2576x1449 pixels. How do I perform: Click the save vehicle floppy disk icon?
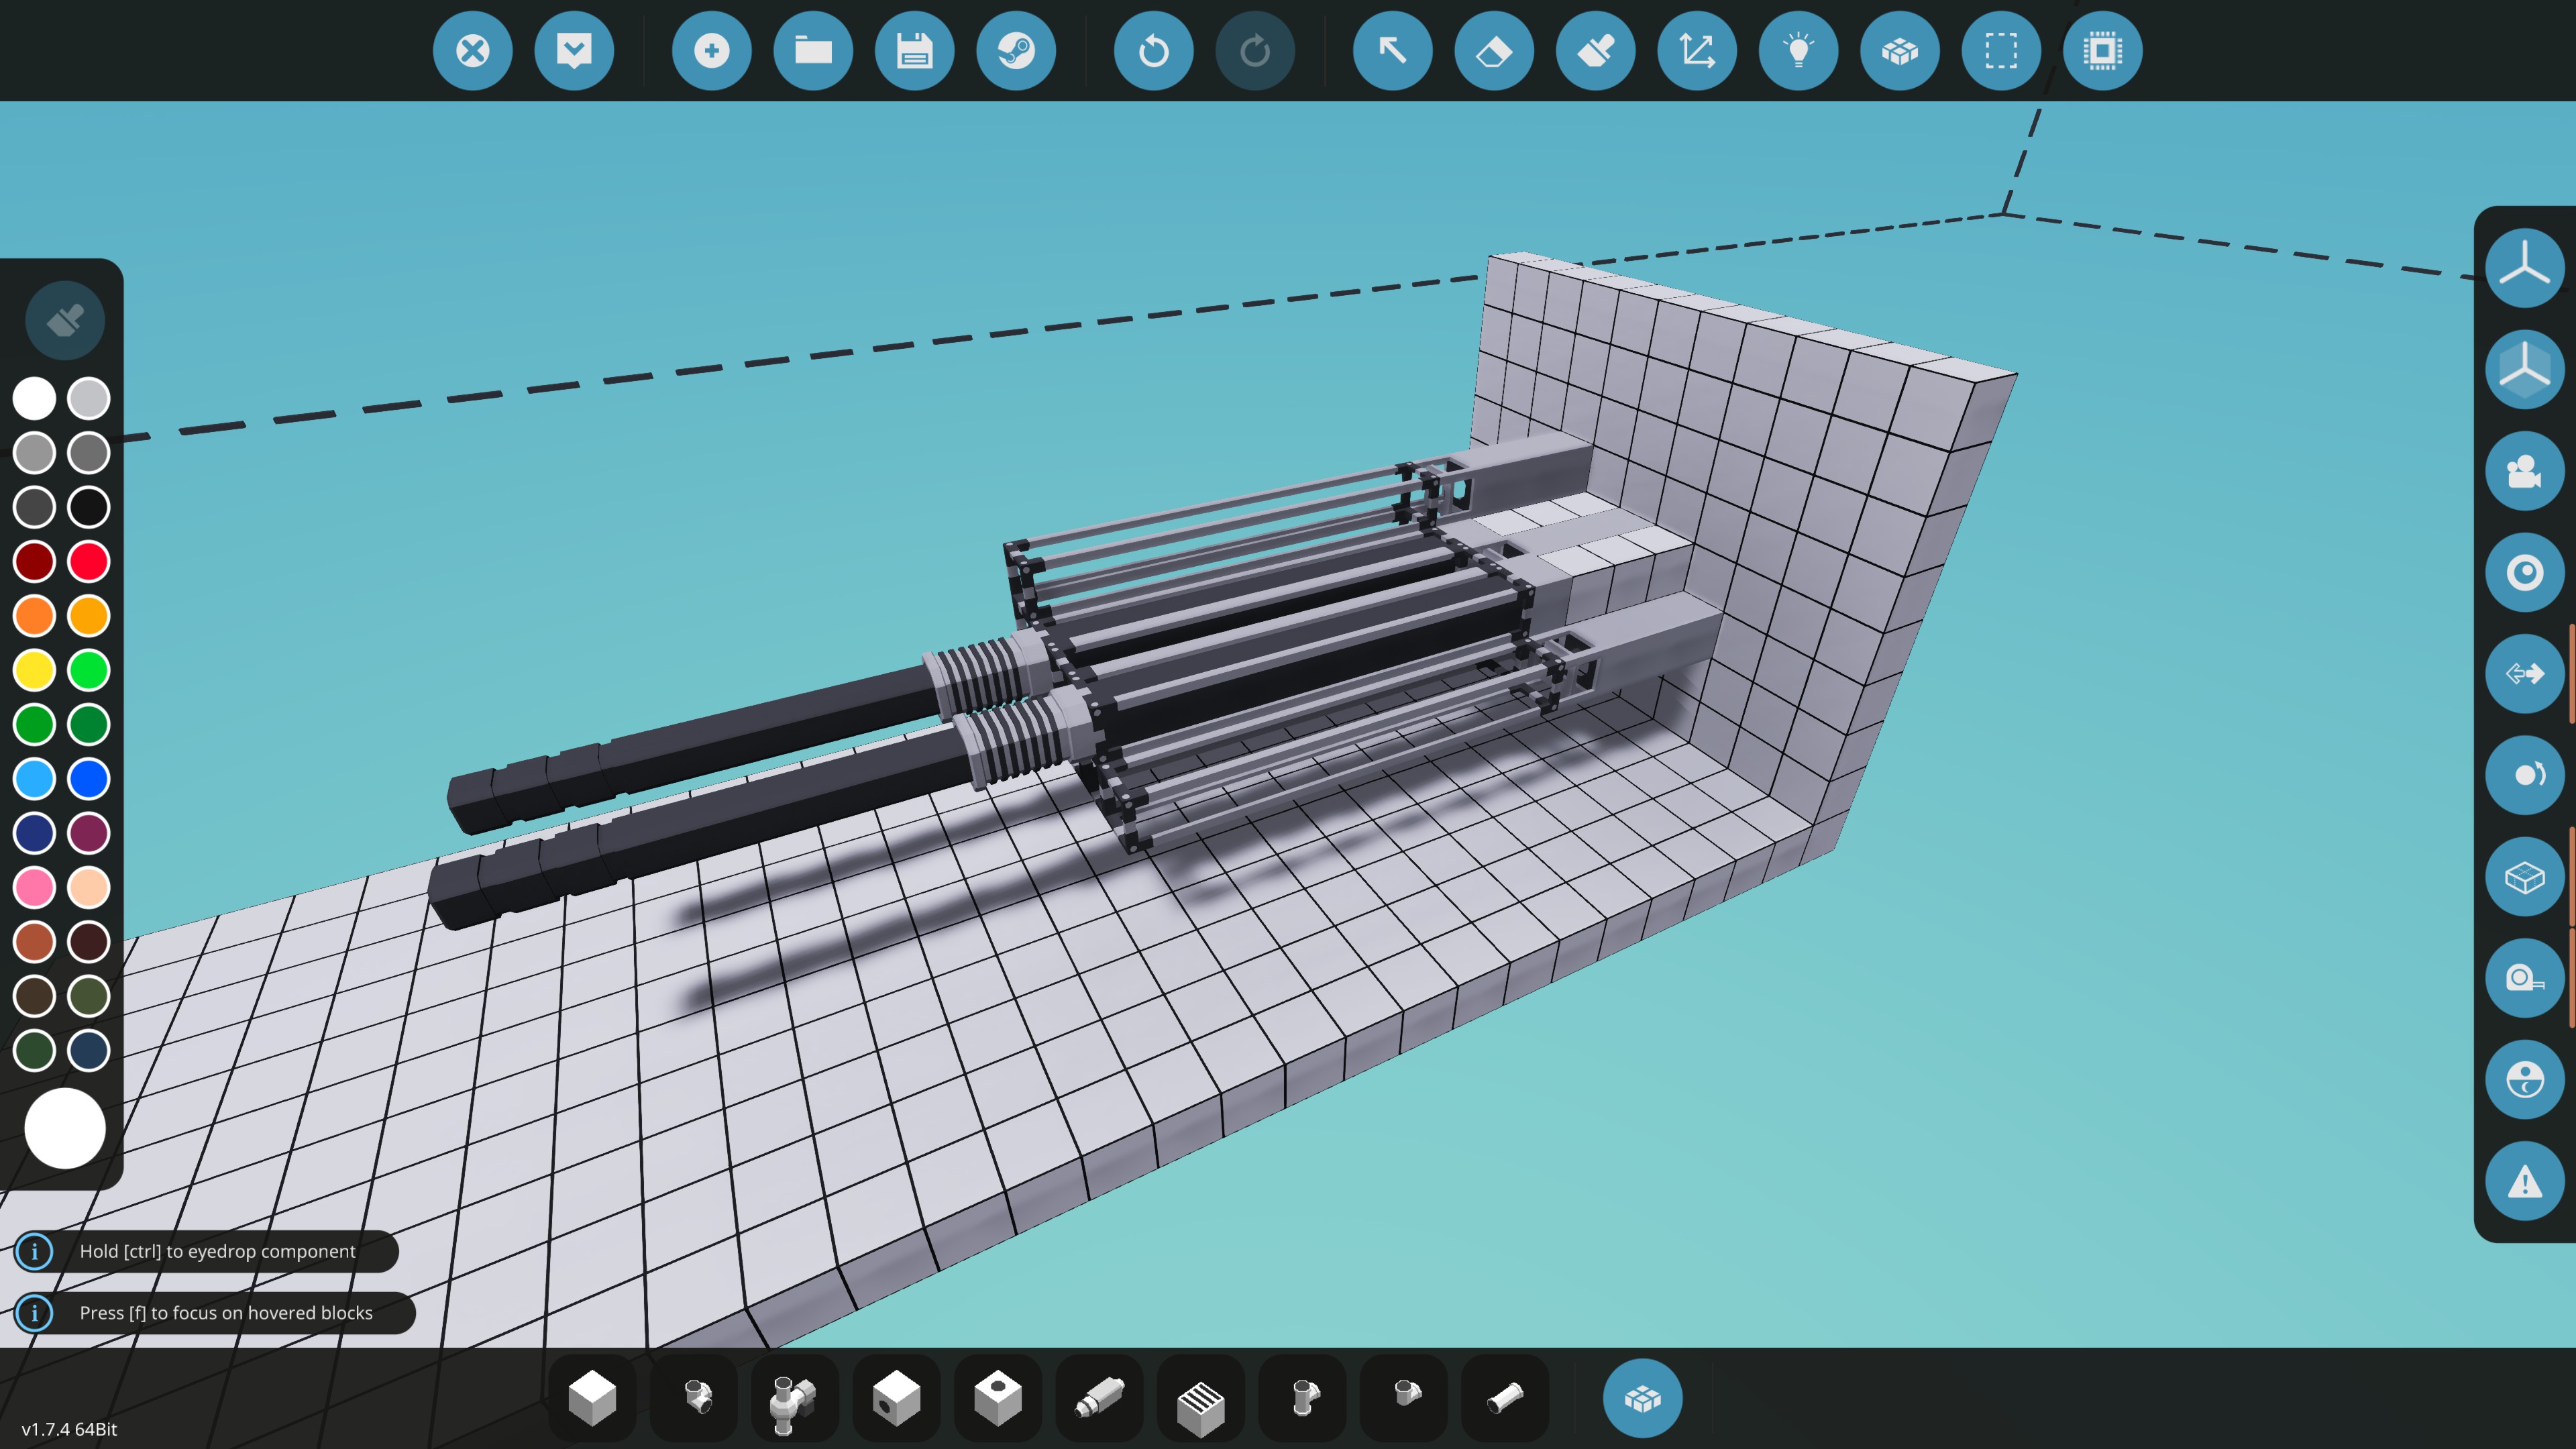pyautogui.click(x=914, y=50)
